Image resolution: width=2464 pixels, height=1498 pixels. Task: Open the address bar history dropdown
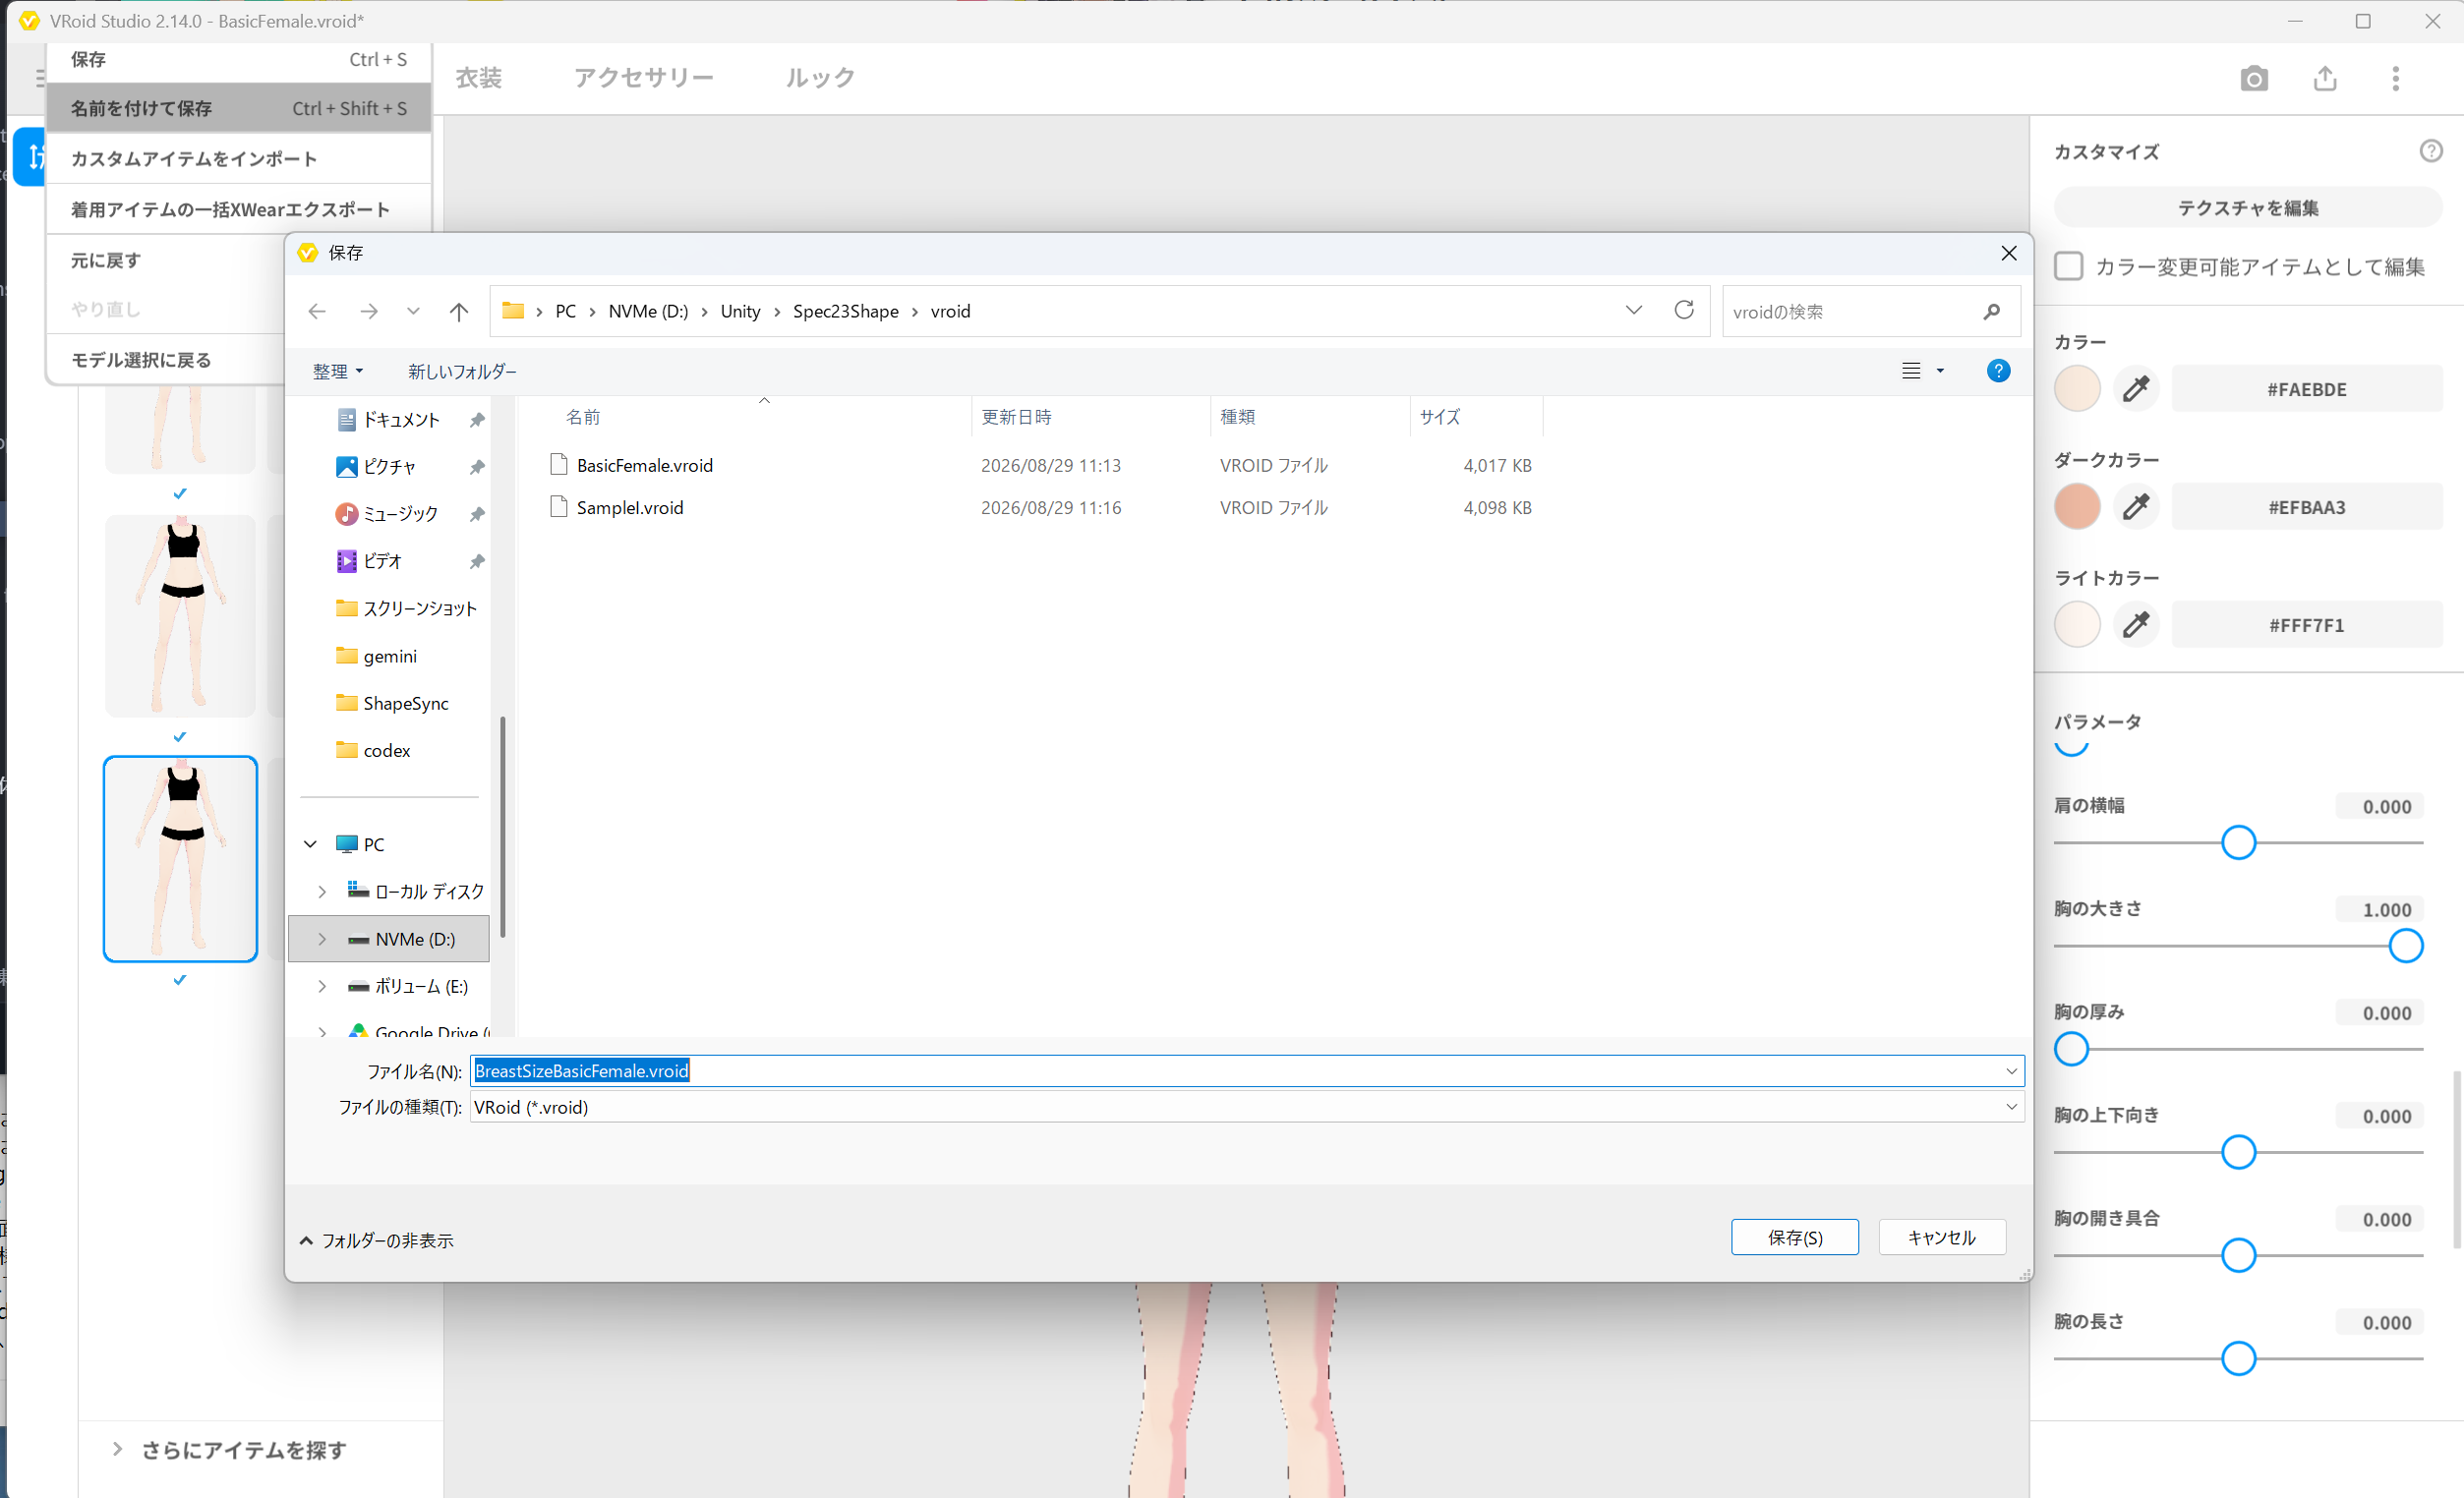1634,310
